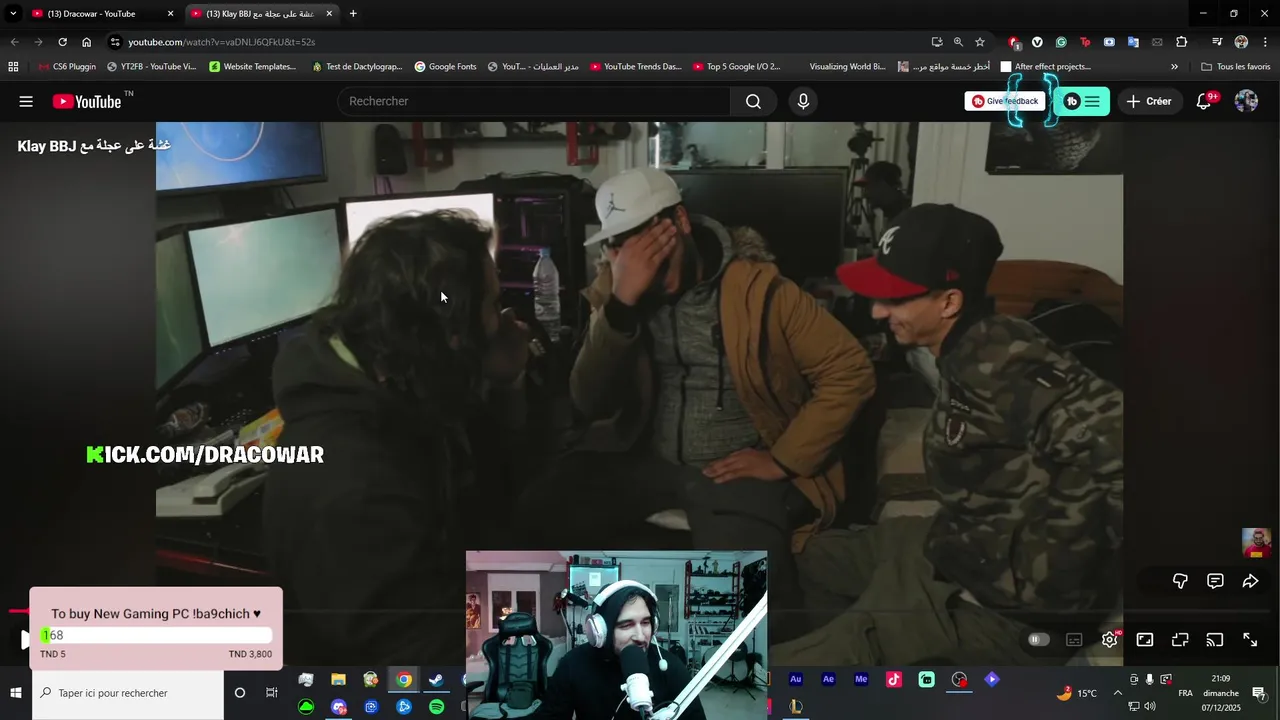This screenshot has width=1280, height=720.
Task: Open a new browser tab
Action: pyautogui.click(x=353, y=14)
